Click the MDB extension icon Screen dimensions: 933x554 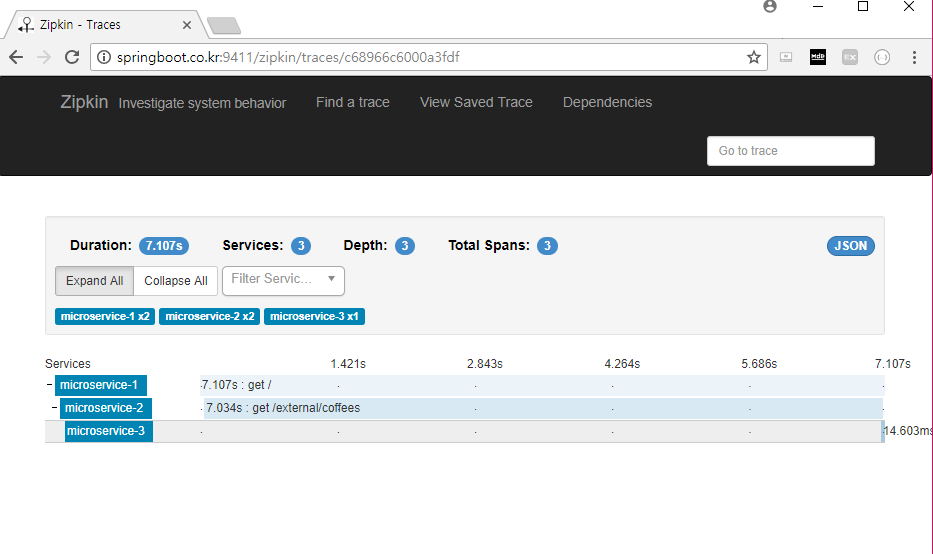pos(818,57)
